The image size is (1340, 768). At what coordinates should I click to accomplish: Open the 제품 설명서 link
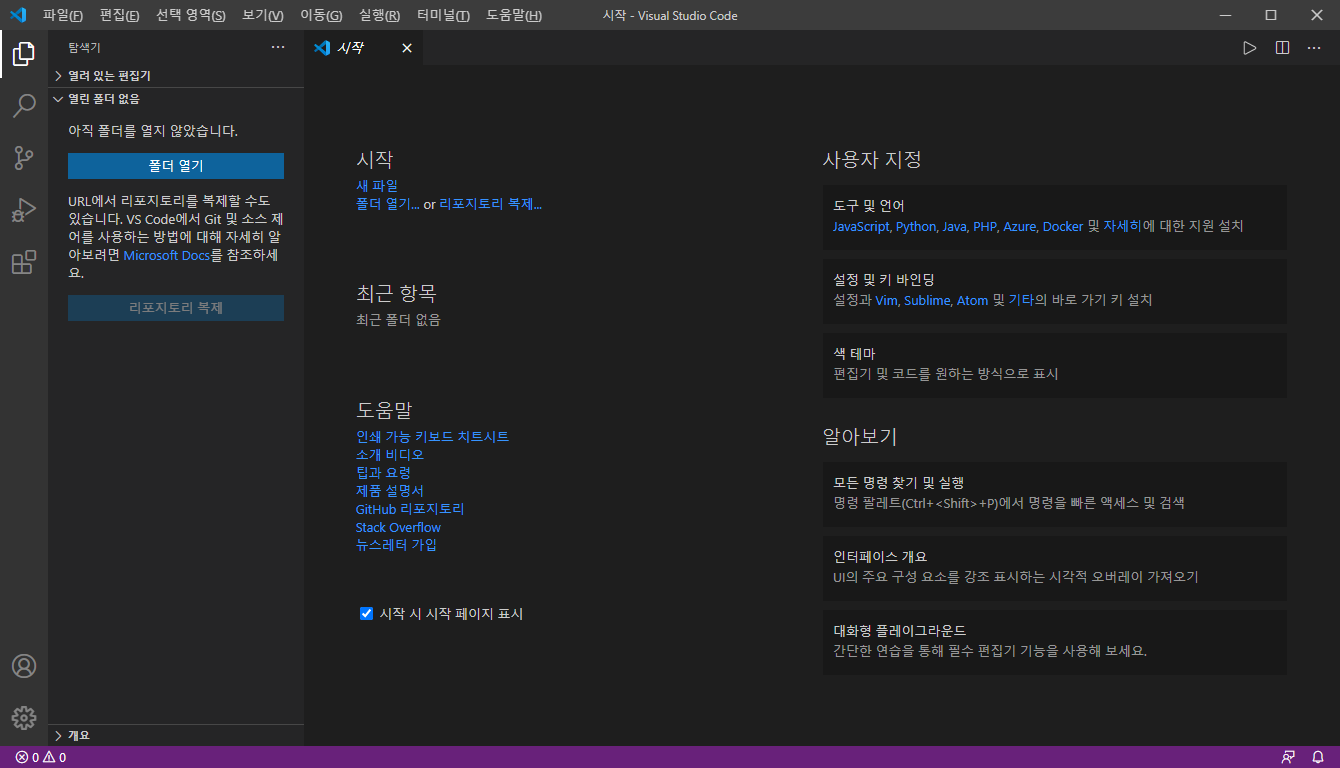click(x=390, y=491)
